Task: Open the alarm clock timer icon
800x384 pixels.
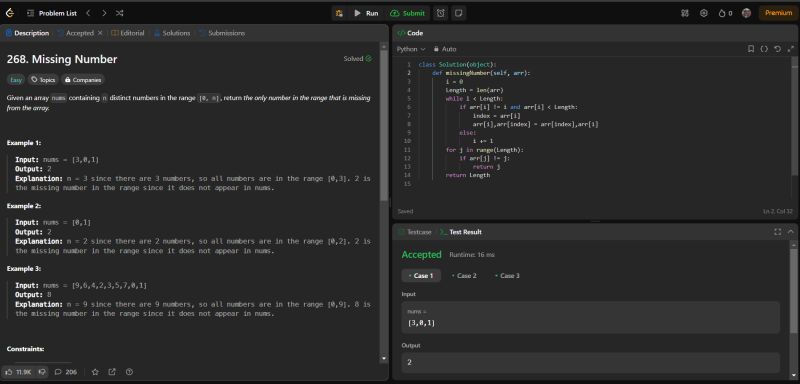Action: (441, 13)
